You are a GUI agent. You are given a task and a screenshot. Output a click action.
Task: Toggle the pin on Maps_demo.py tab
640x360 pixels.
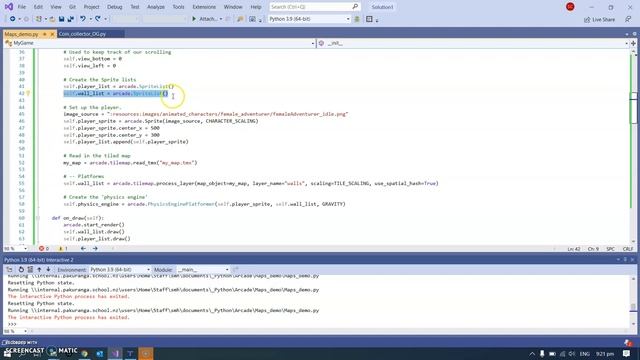click(x=44, y=34)
